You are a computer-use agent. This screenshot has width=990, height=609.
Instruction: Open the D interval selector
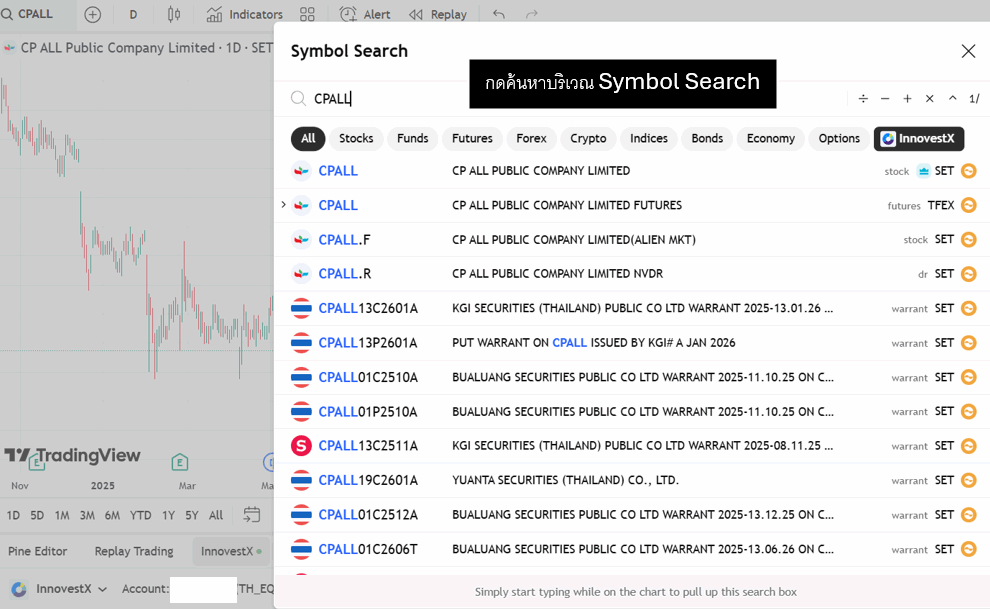(133, 15)
